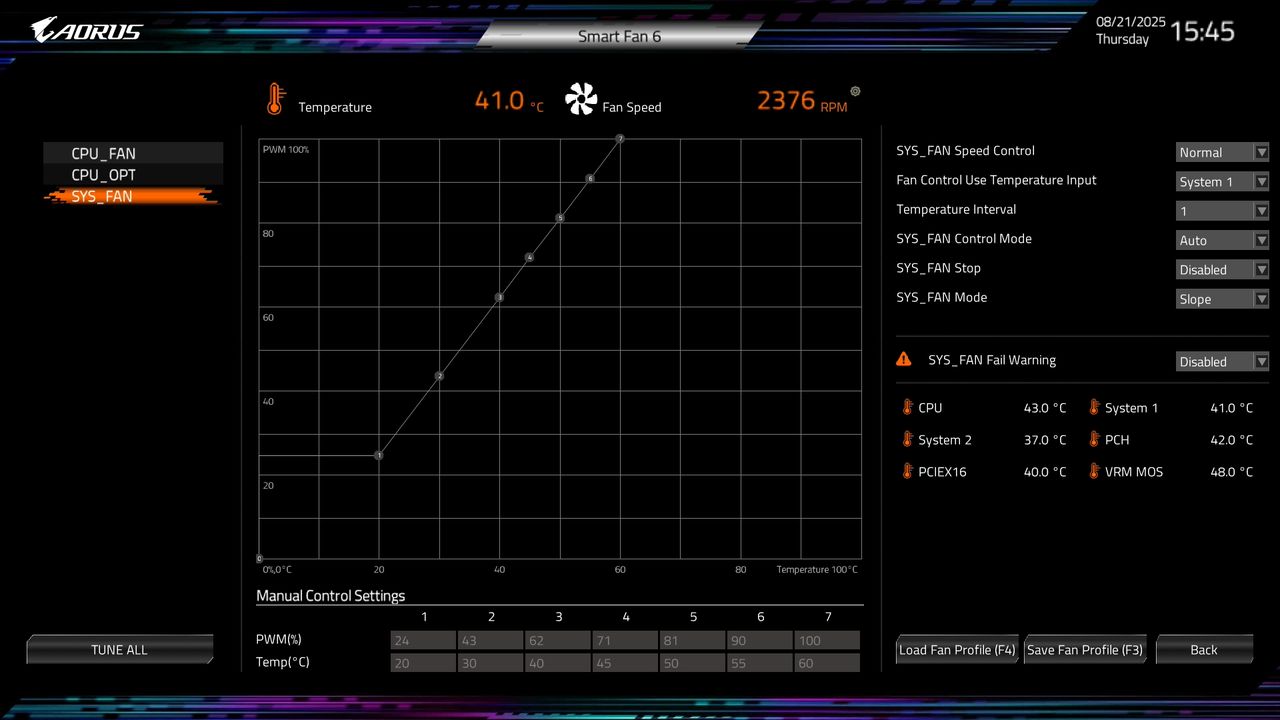
Task: Click the Load Fan Profile button
Action: click(x=956, y=649)
